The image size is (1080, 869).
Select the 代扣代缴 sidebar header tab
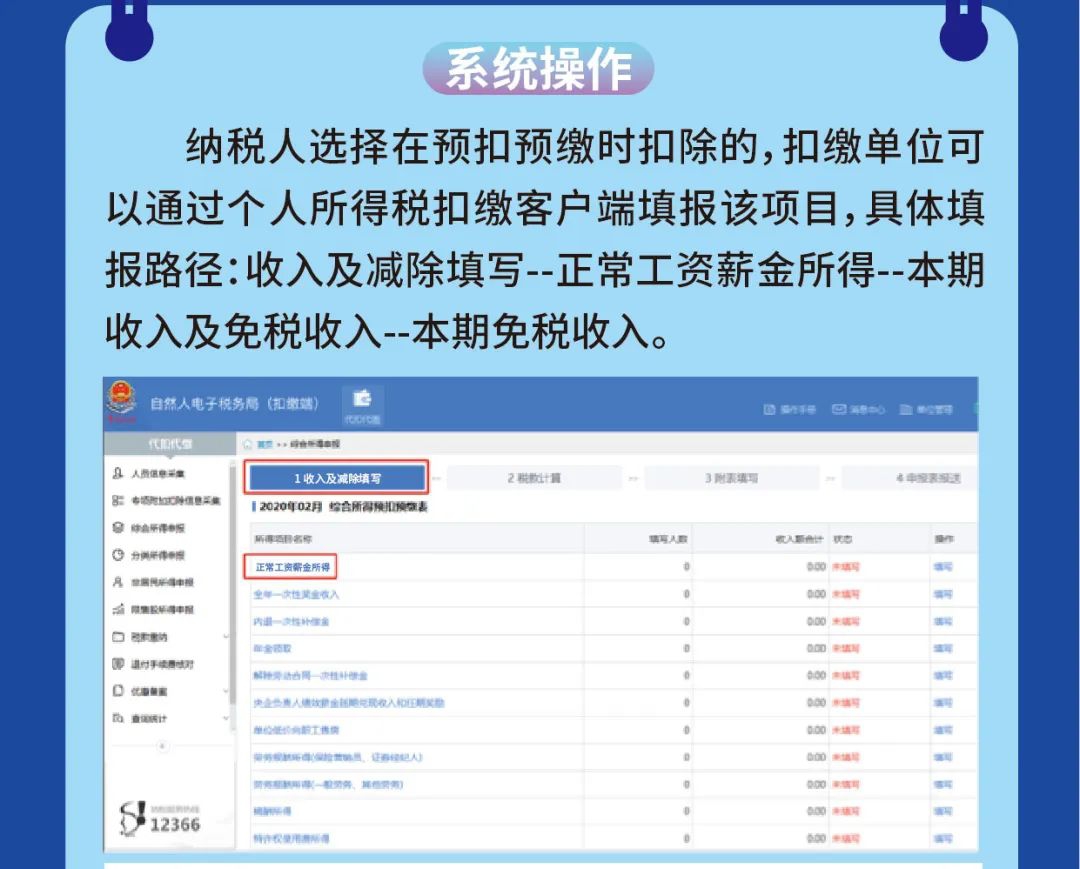pyautogui.click(x=169, y=444)
